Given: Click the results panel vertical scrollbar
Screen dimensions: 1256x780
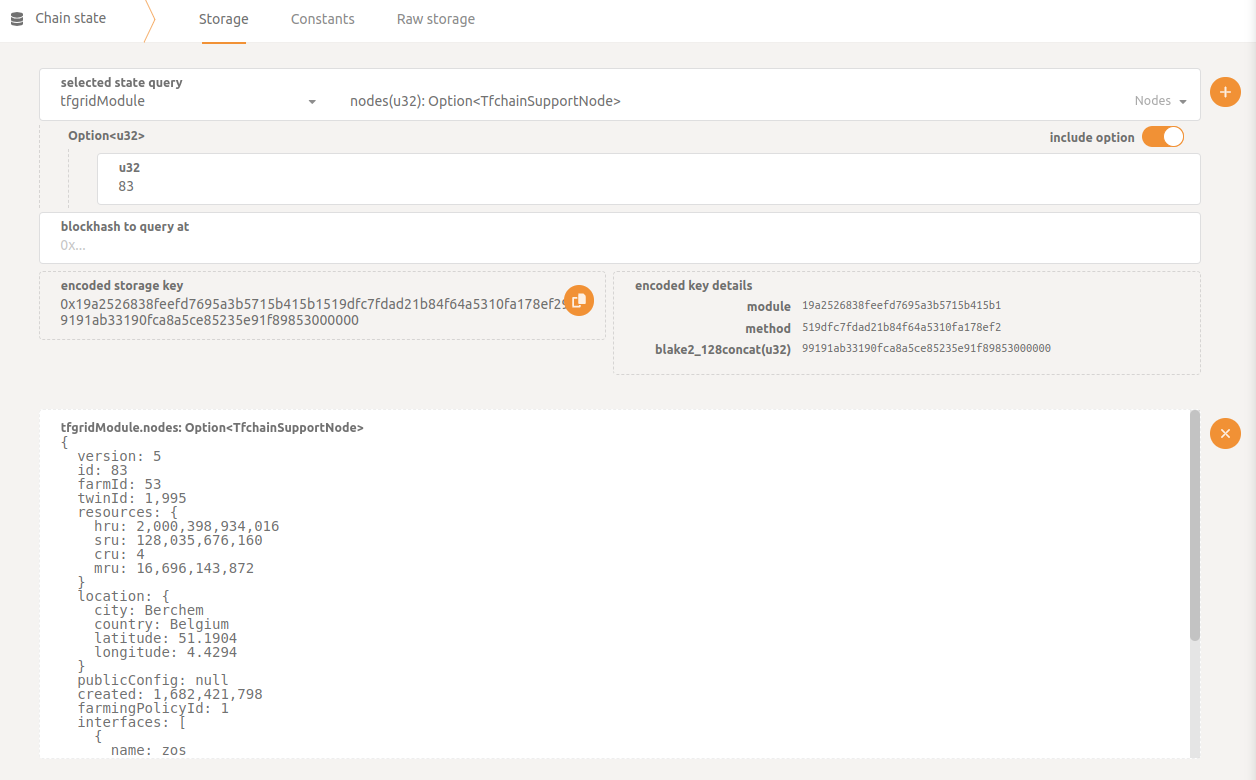Looking at the screenshot, I should 1194,530.
